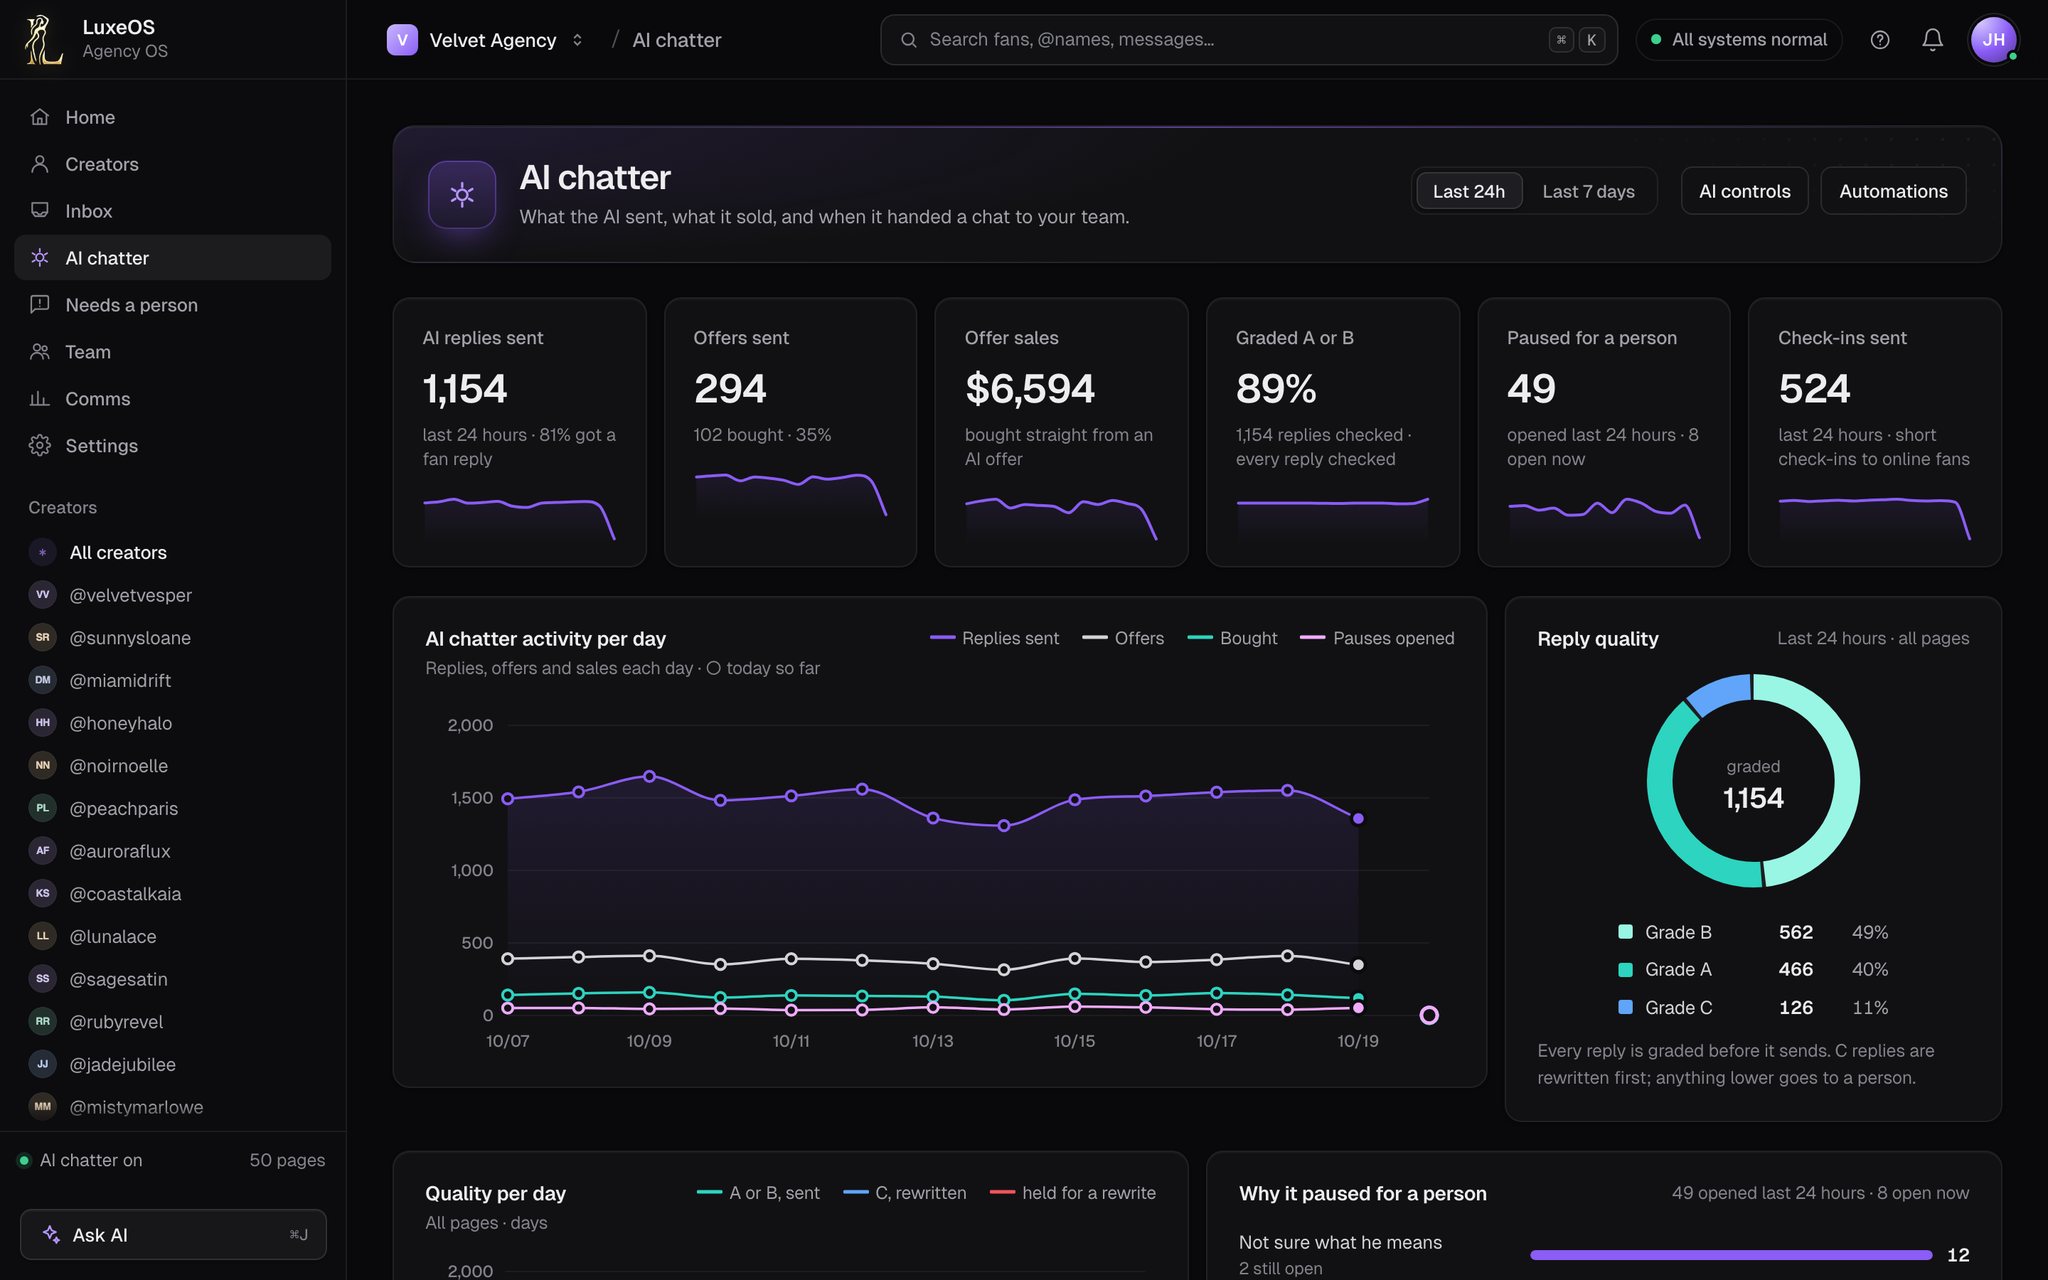
Task: Open AI controls
Action: pyautogui.click(x=1744, y=191)
